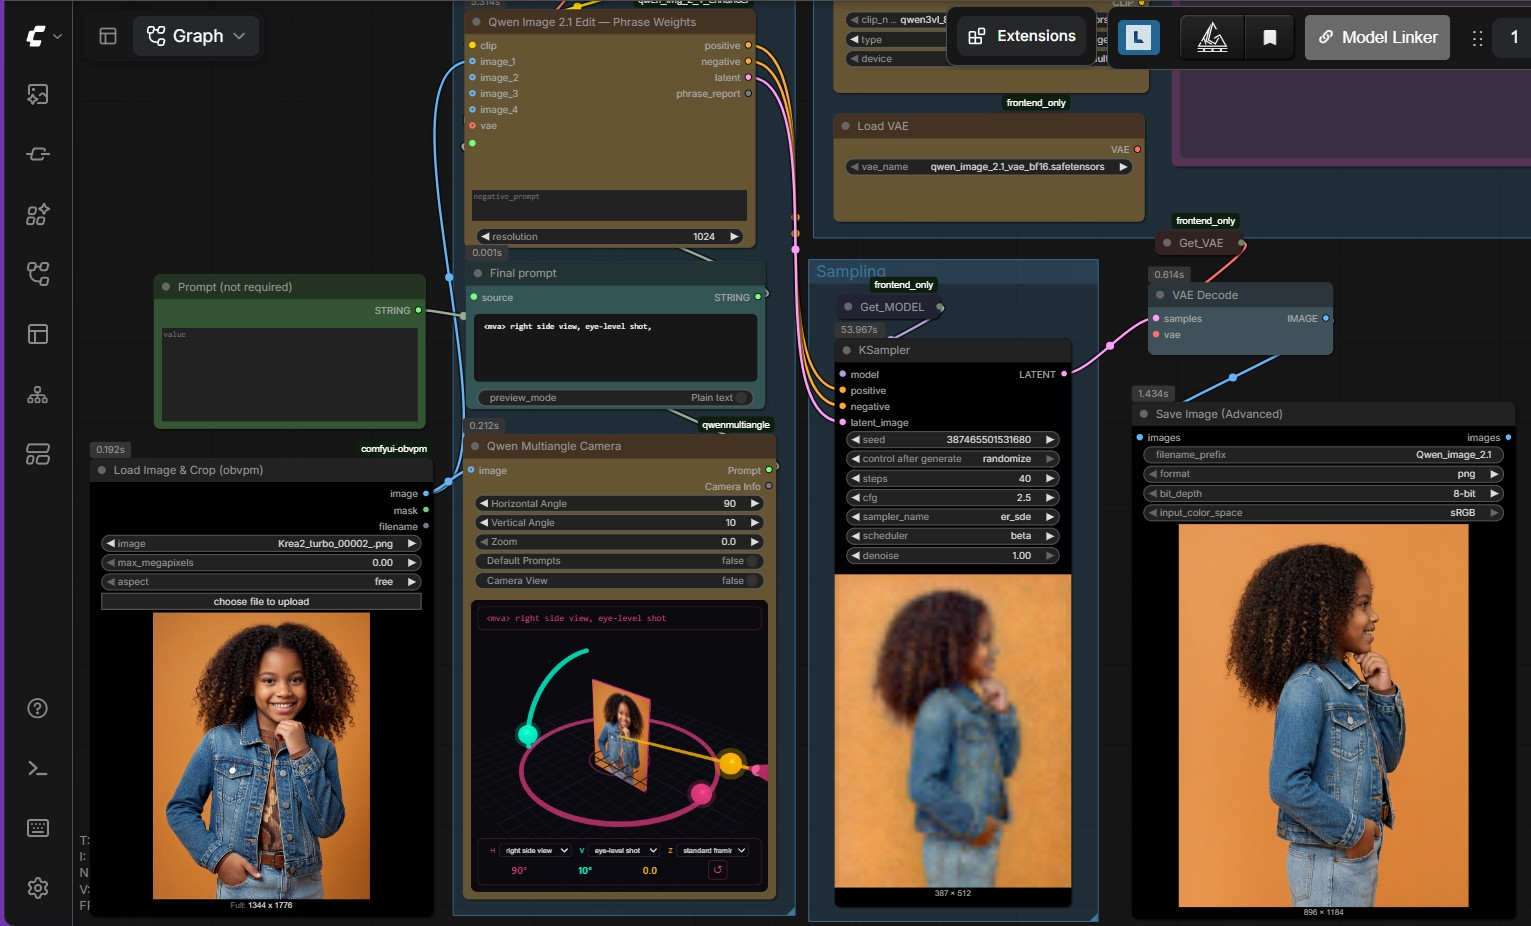The height and width of the screenshot is (926, 1531).
Task: Open the format png combo
Action: [x=1323, y=474]
